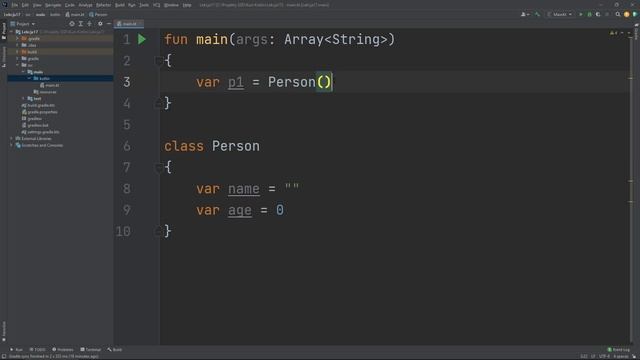Collapse the main folder in project tree
This screenshot has width=640, height=360.
(23, 72)
